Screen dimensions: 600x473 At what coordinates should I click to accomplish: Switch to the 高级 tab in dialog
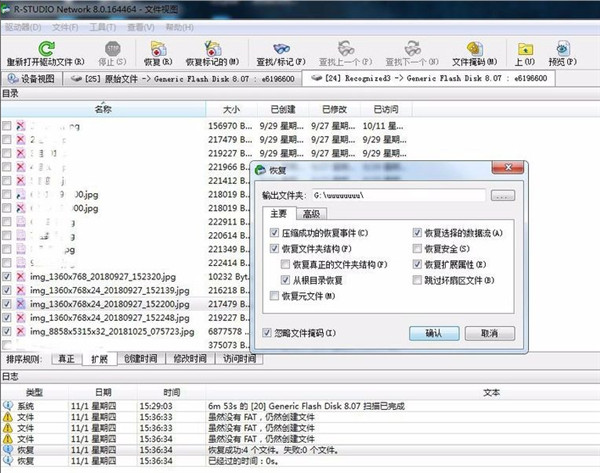click(x=311, y=214)
